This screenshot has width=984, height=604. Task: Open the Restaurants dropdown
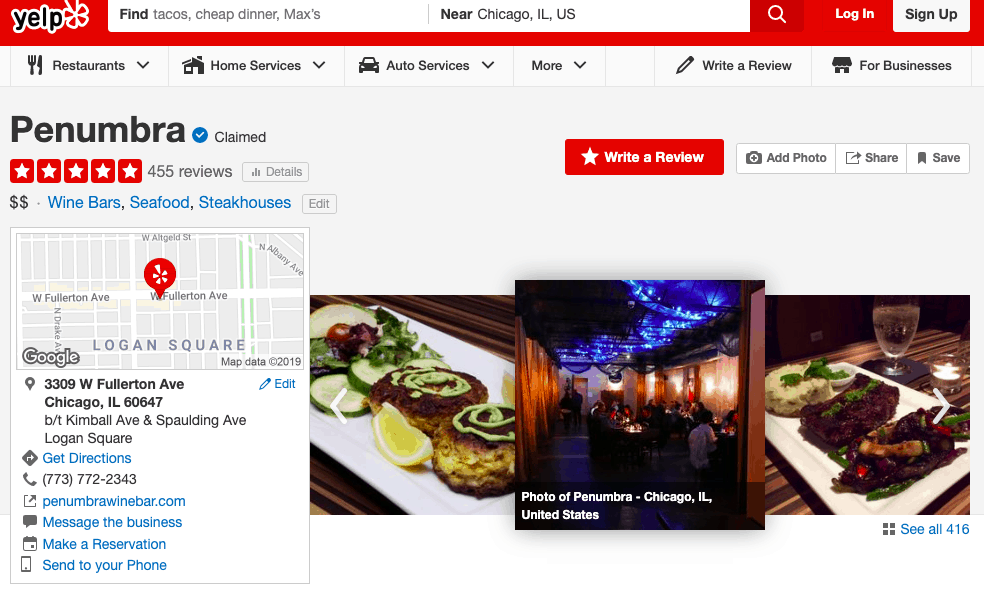(x=89, y=65)
